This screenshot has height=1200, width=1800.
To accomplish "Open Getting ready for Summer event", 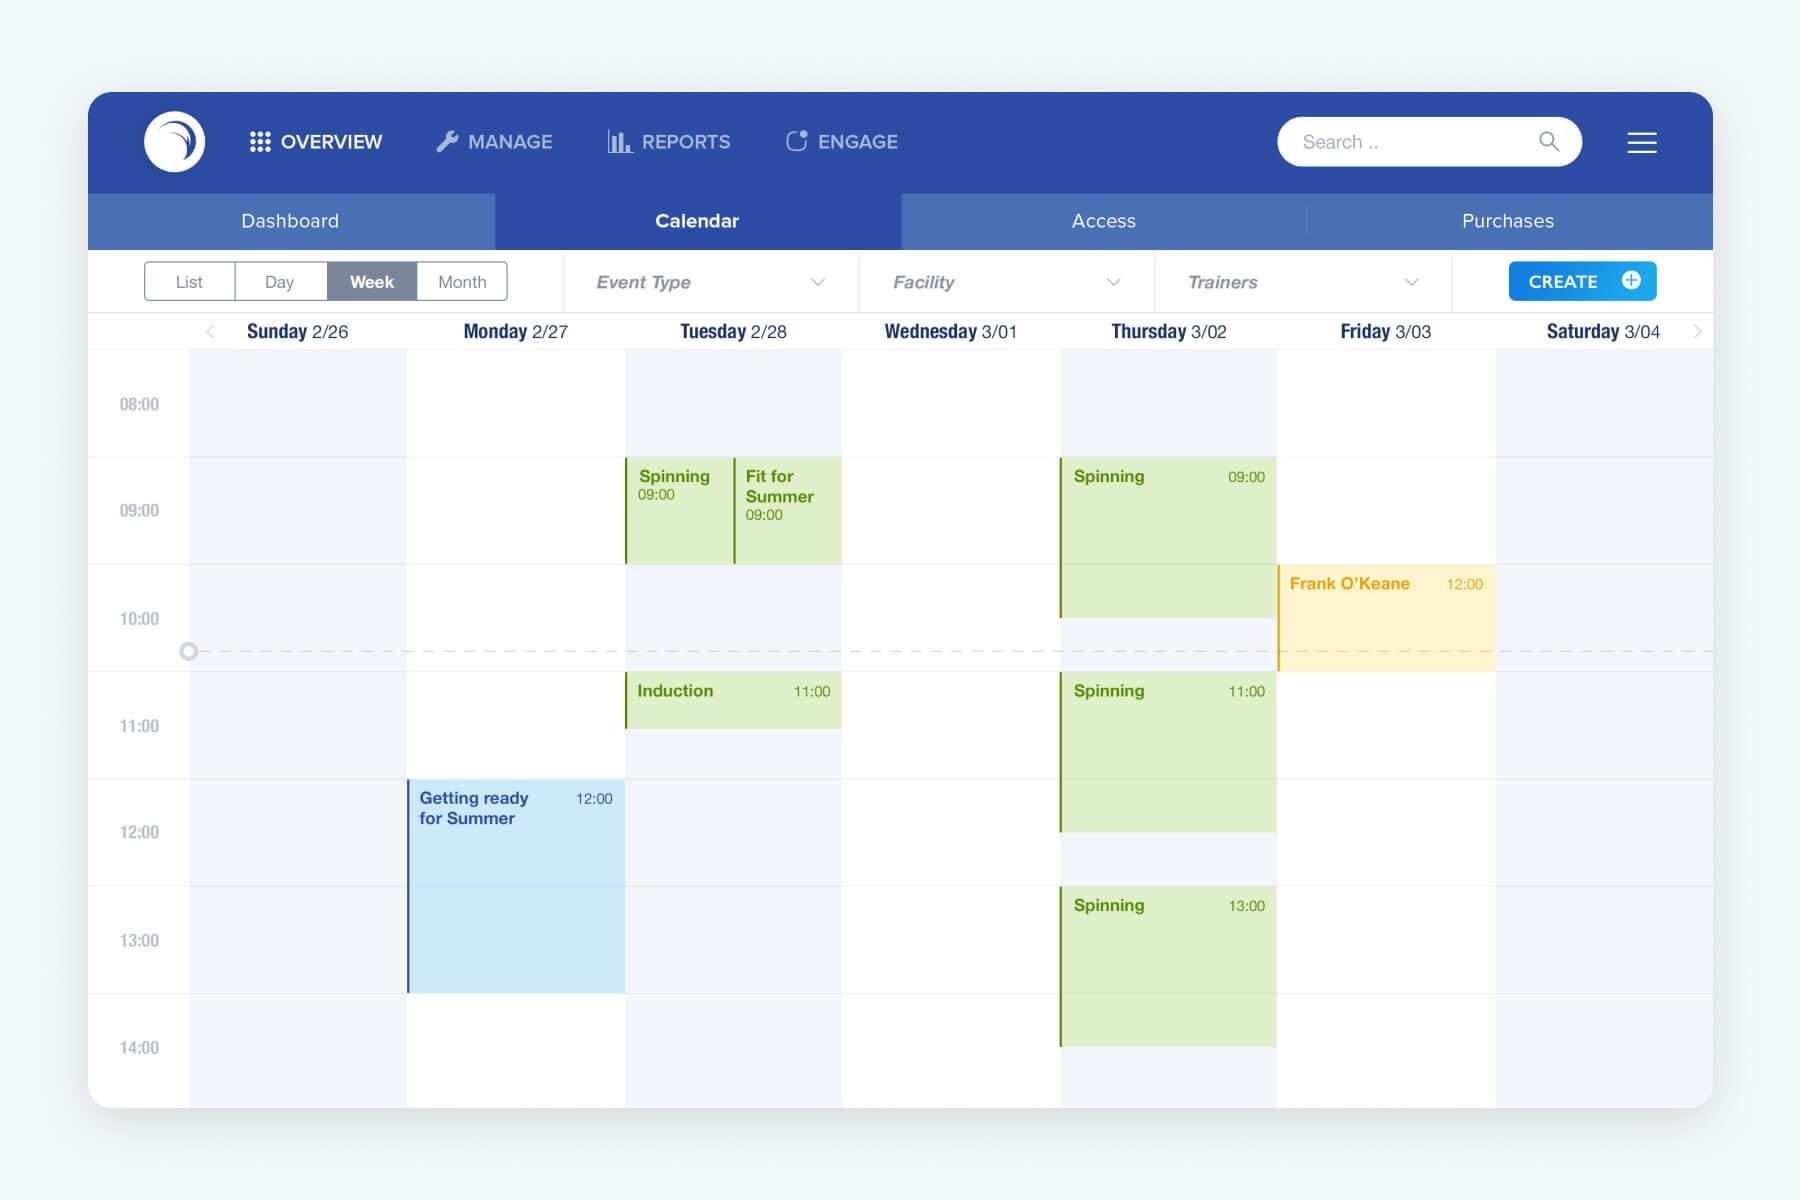I will point(516,886).
